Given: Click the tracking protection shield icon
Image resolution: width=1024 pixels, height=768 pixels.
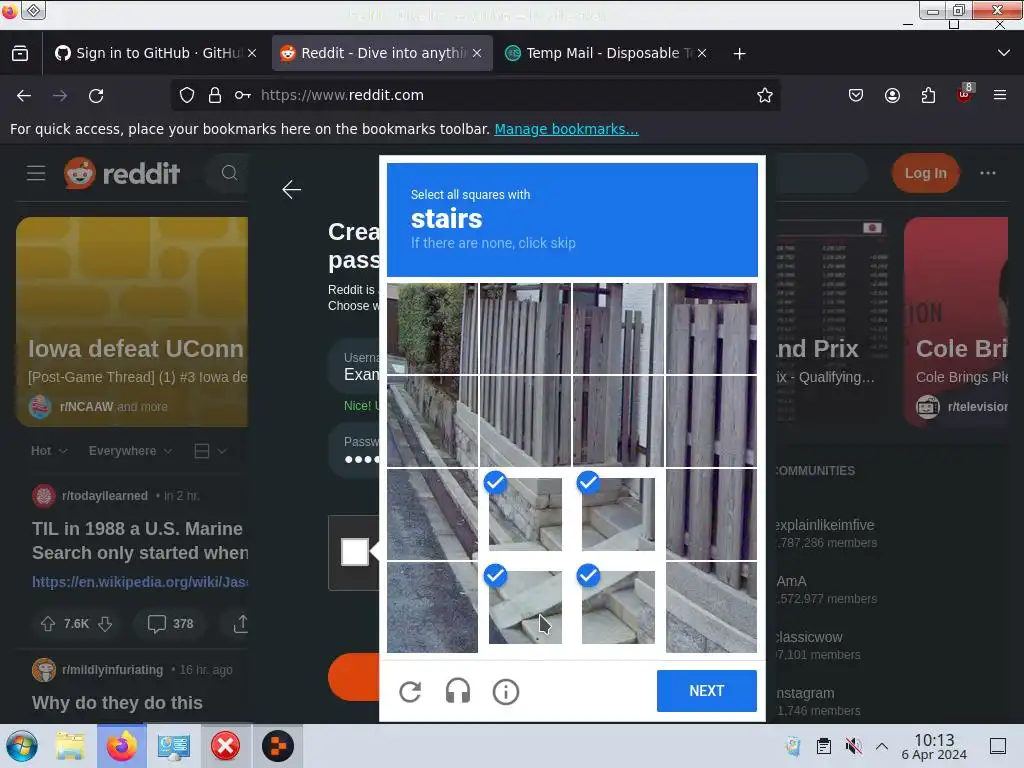Looking at the screenshot, I should (187, 95).
